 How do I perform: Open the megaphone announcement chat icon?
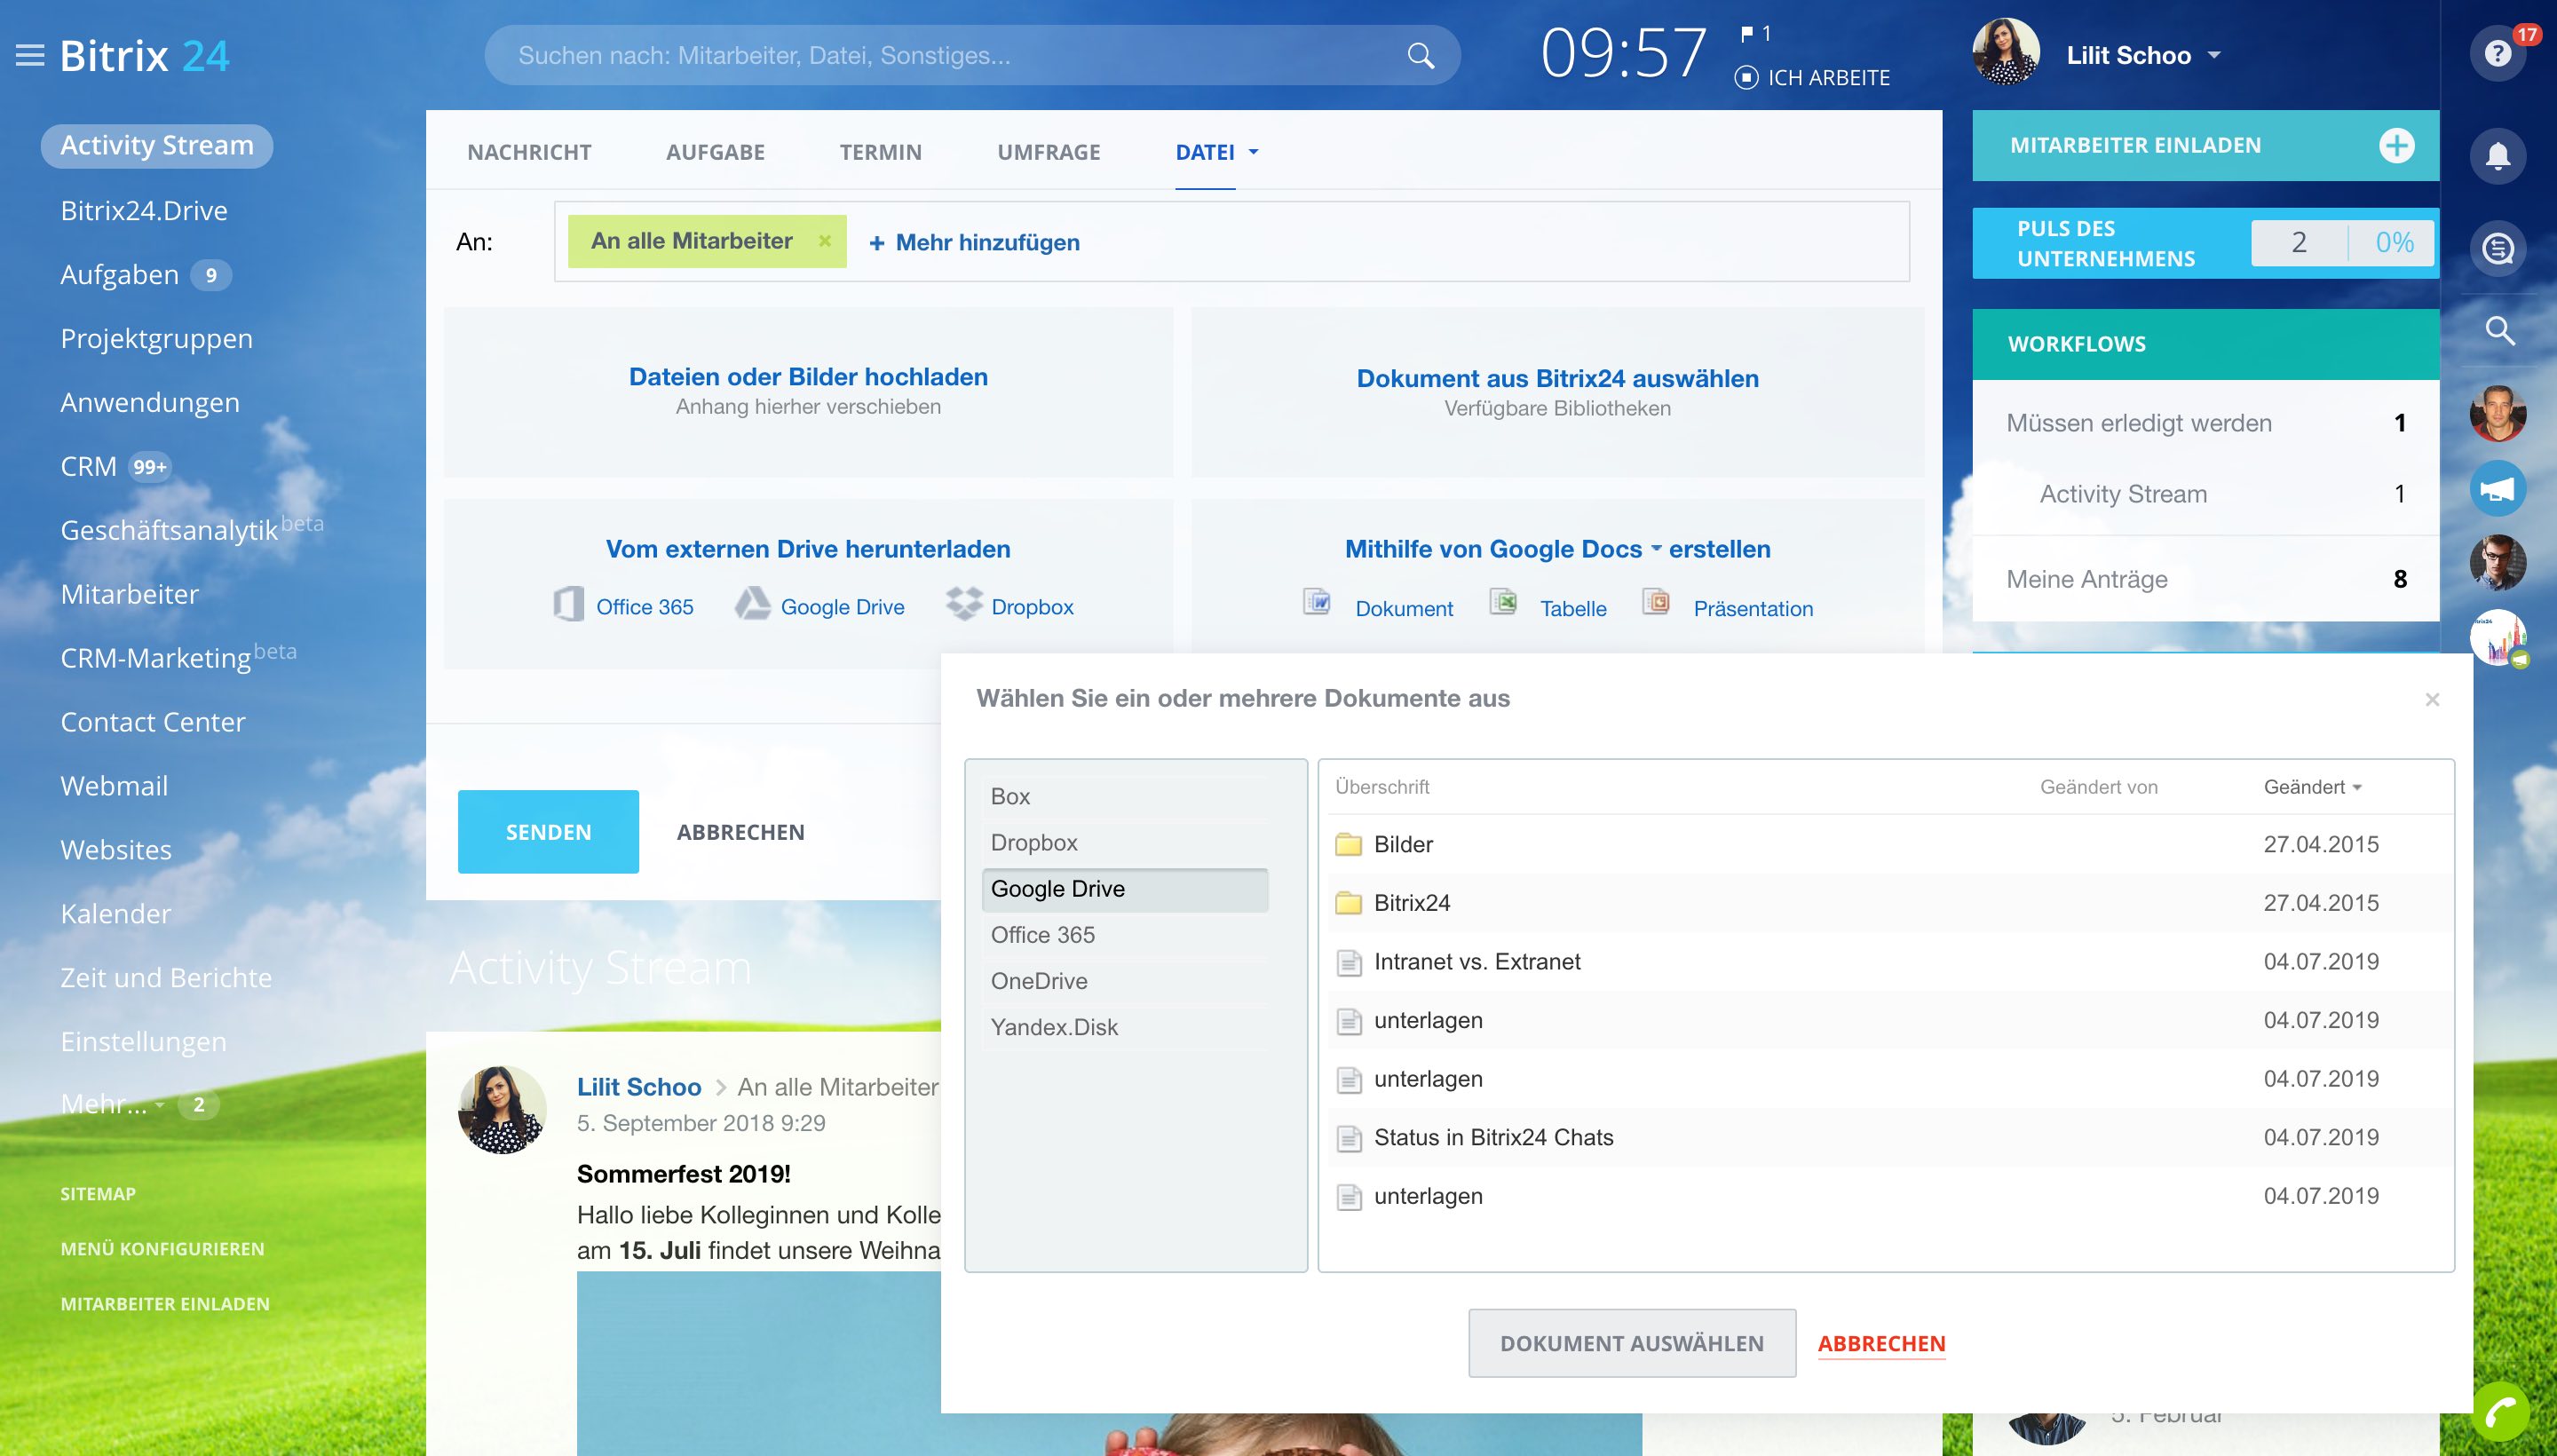[2497, 489]
